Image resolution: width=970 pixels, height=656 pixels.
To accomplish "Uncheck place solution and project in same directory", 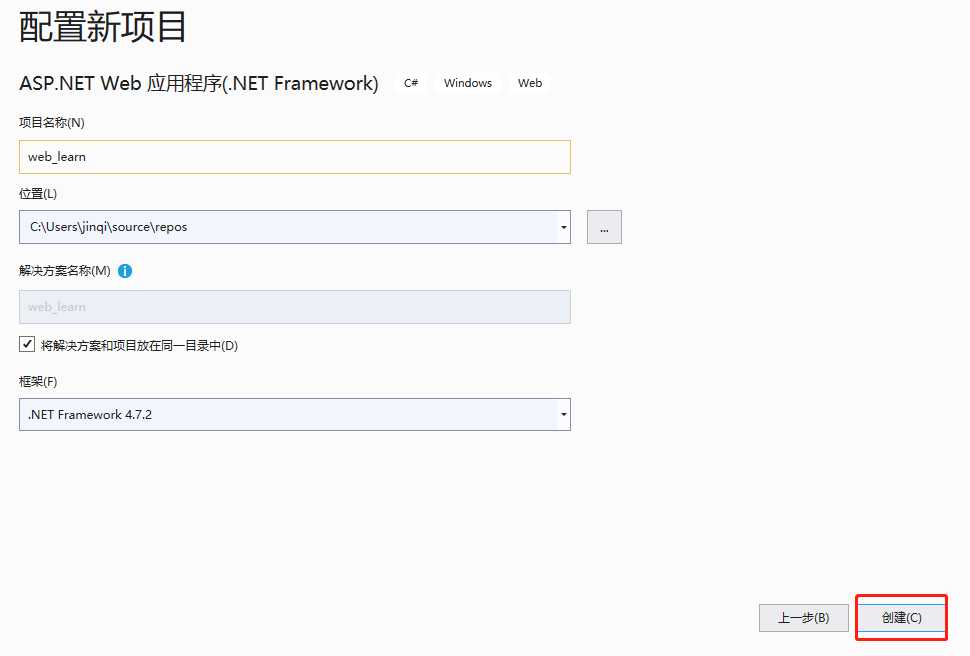I will (x=27, y=344).
